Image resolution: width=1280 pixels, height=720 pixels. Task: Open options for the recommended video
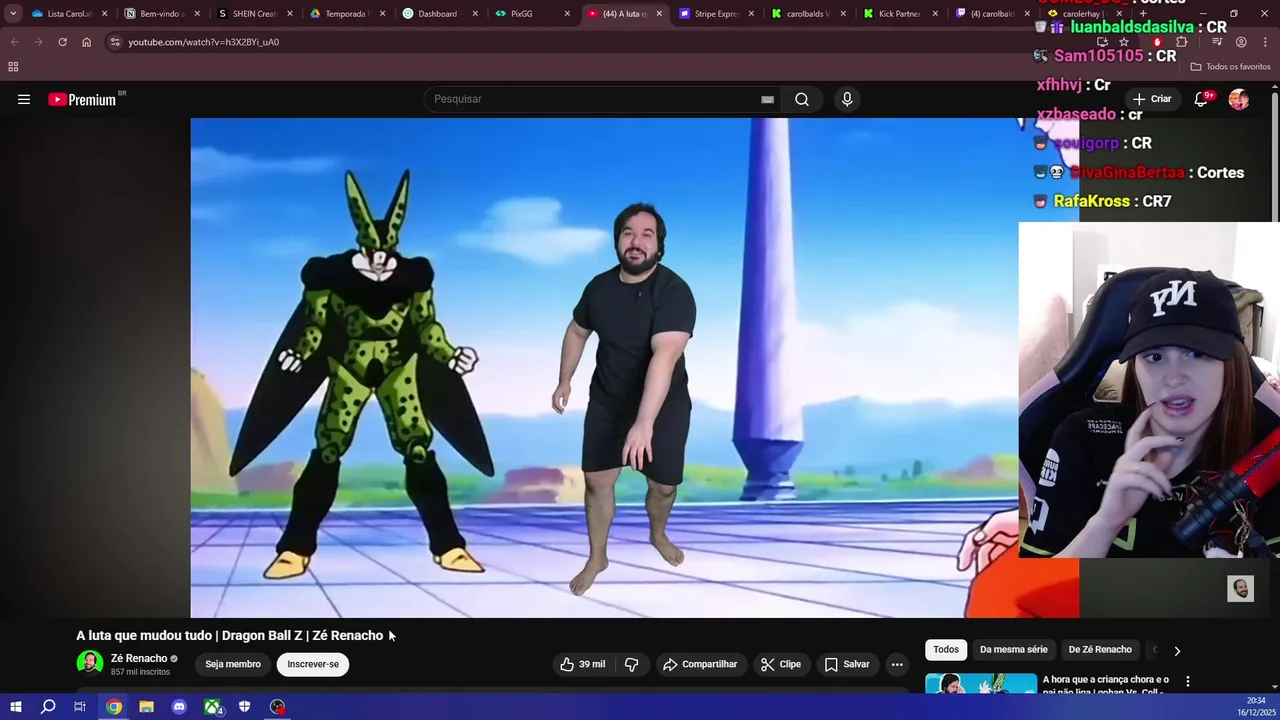pyautogui.click(x=1188, y=681)
